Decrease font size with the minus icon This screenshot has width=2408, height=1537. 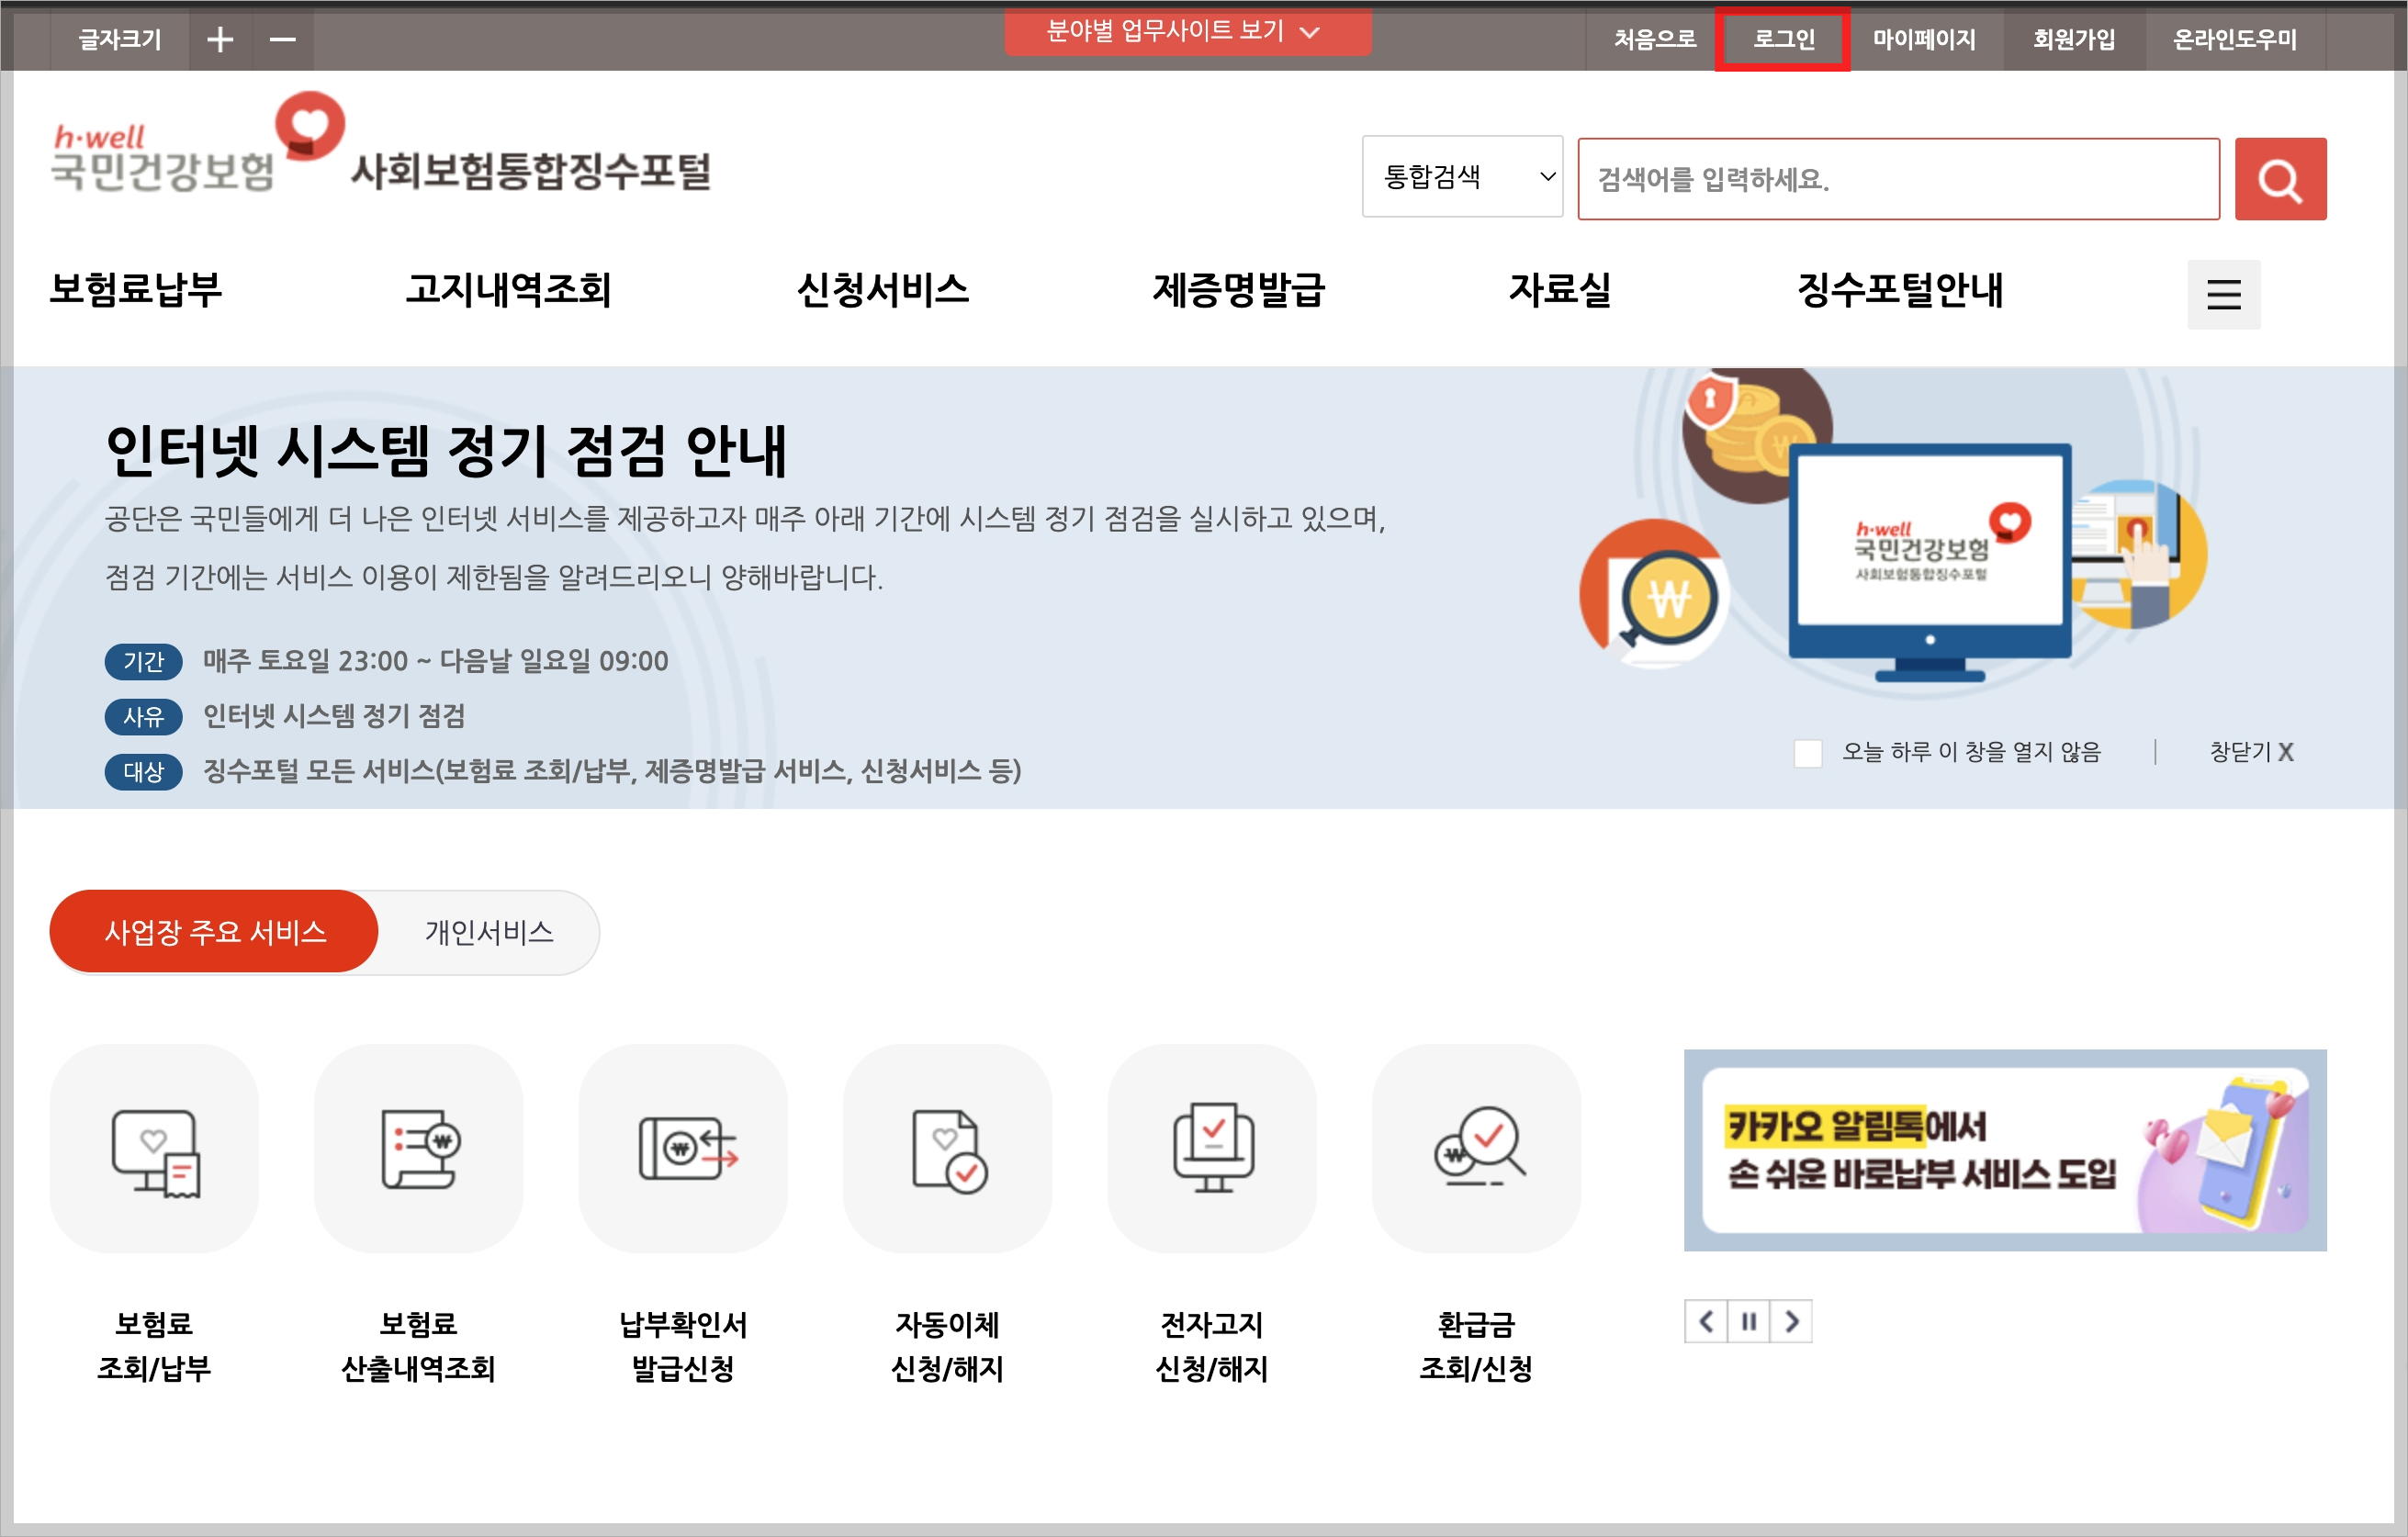(283, 38)
